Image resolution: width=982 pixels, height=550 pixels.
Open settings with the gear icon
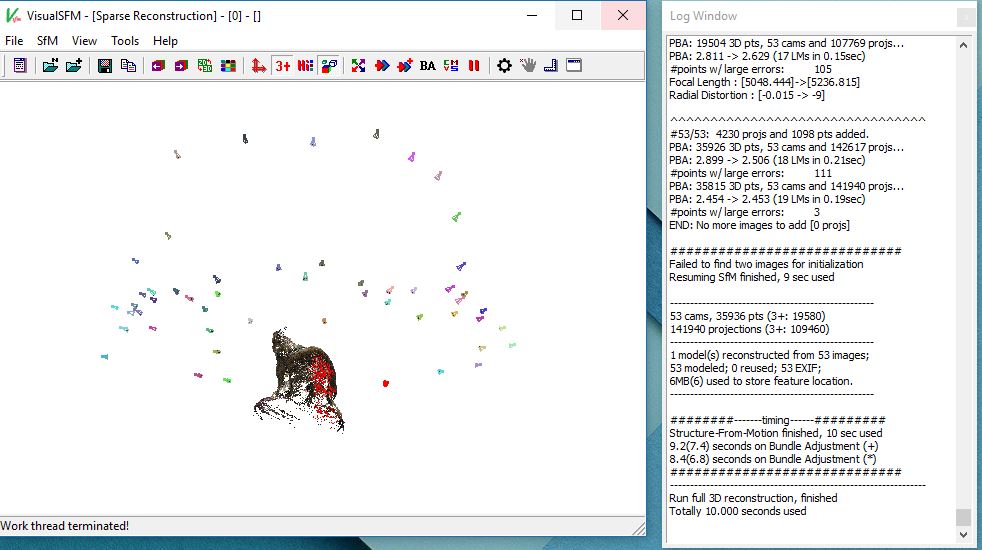pyautogui.click(x=504, y=66)
